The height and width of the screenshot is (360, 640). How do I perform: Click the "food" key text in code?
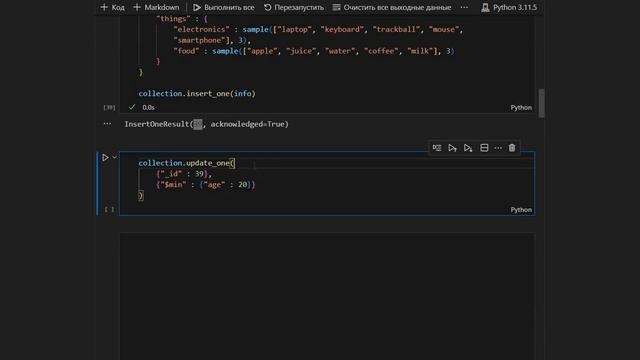click(x=186, y=51)
